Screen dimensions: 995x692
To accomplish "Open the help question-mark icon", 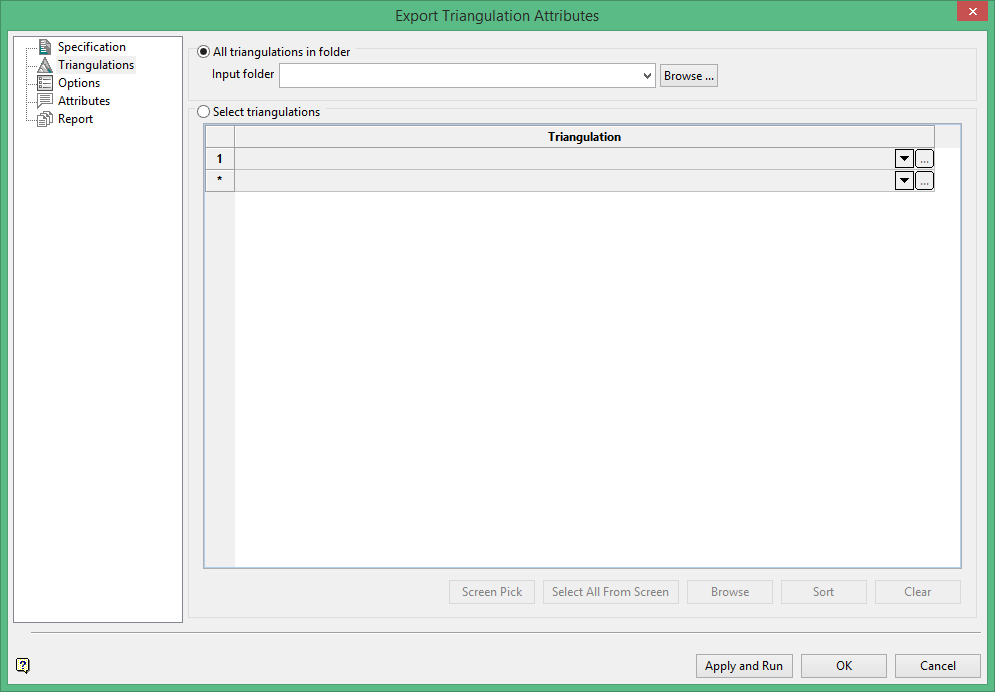I will pyautogui.click(x=23, y=665).
